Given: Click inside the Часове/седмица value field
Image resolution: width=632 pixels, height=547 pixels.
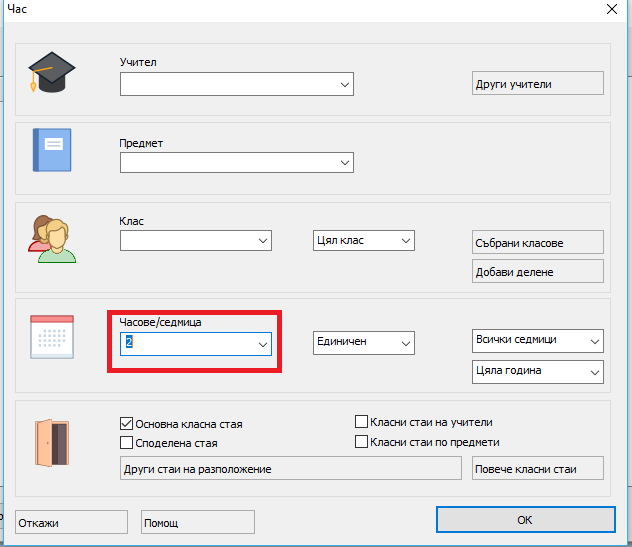Looking at the screenshot, I should point(185,343).
